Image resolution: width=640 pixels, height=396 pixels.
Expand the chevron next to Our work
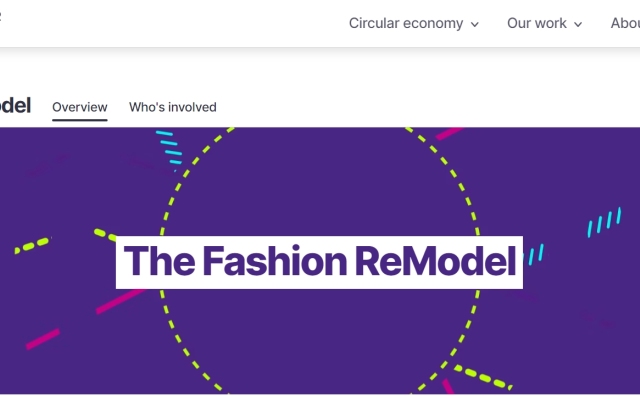pos(578,24)
